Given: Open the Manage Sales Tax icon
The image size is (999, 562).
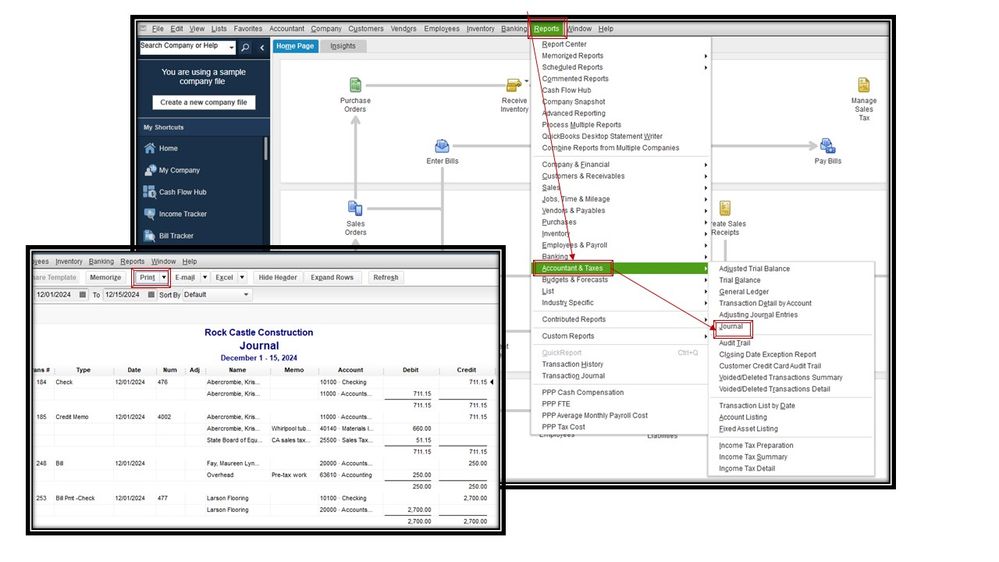Looking at the screenshot, I should tap(863, 85).
